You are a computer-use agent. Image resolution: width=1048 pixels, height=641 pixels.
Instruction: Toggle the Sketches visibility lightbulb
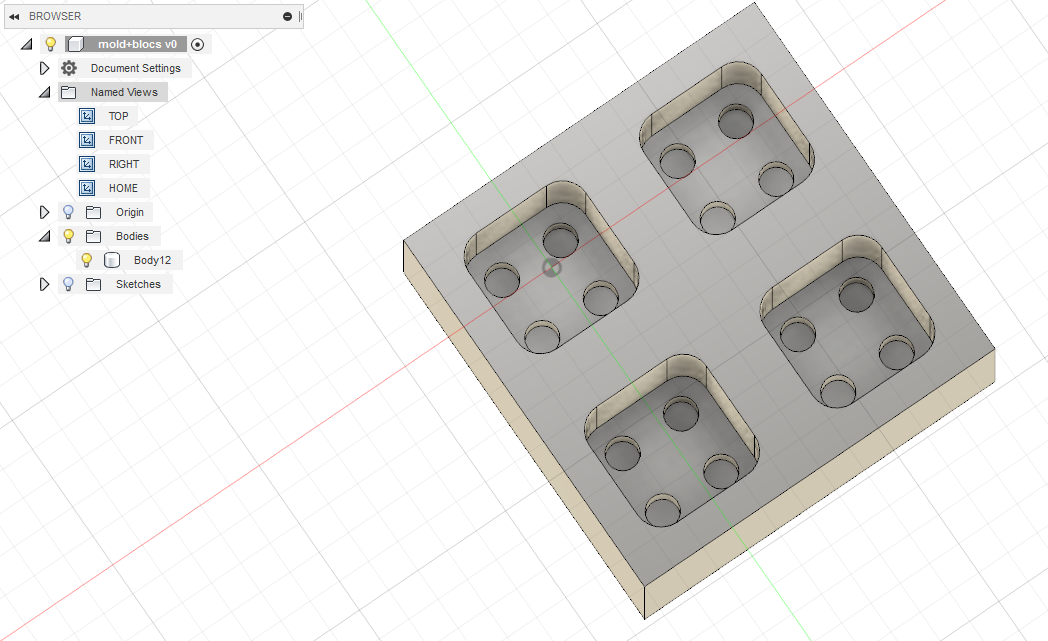pyautogui.click(x=67, y=284)
